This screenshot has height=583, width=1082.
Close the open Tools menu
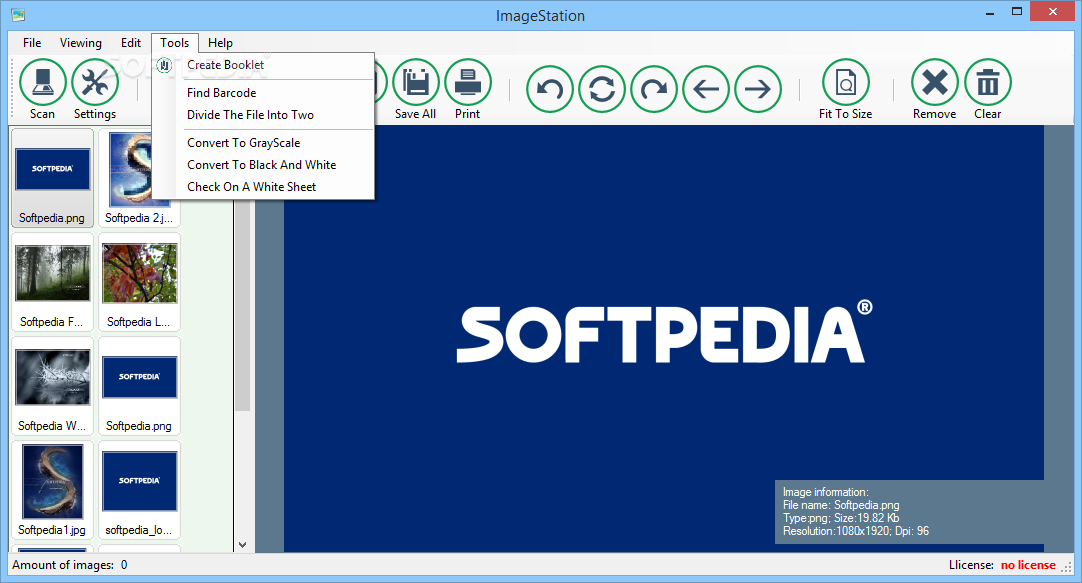(x=175, y=43)
